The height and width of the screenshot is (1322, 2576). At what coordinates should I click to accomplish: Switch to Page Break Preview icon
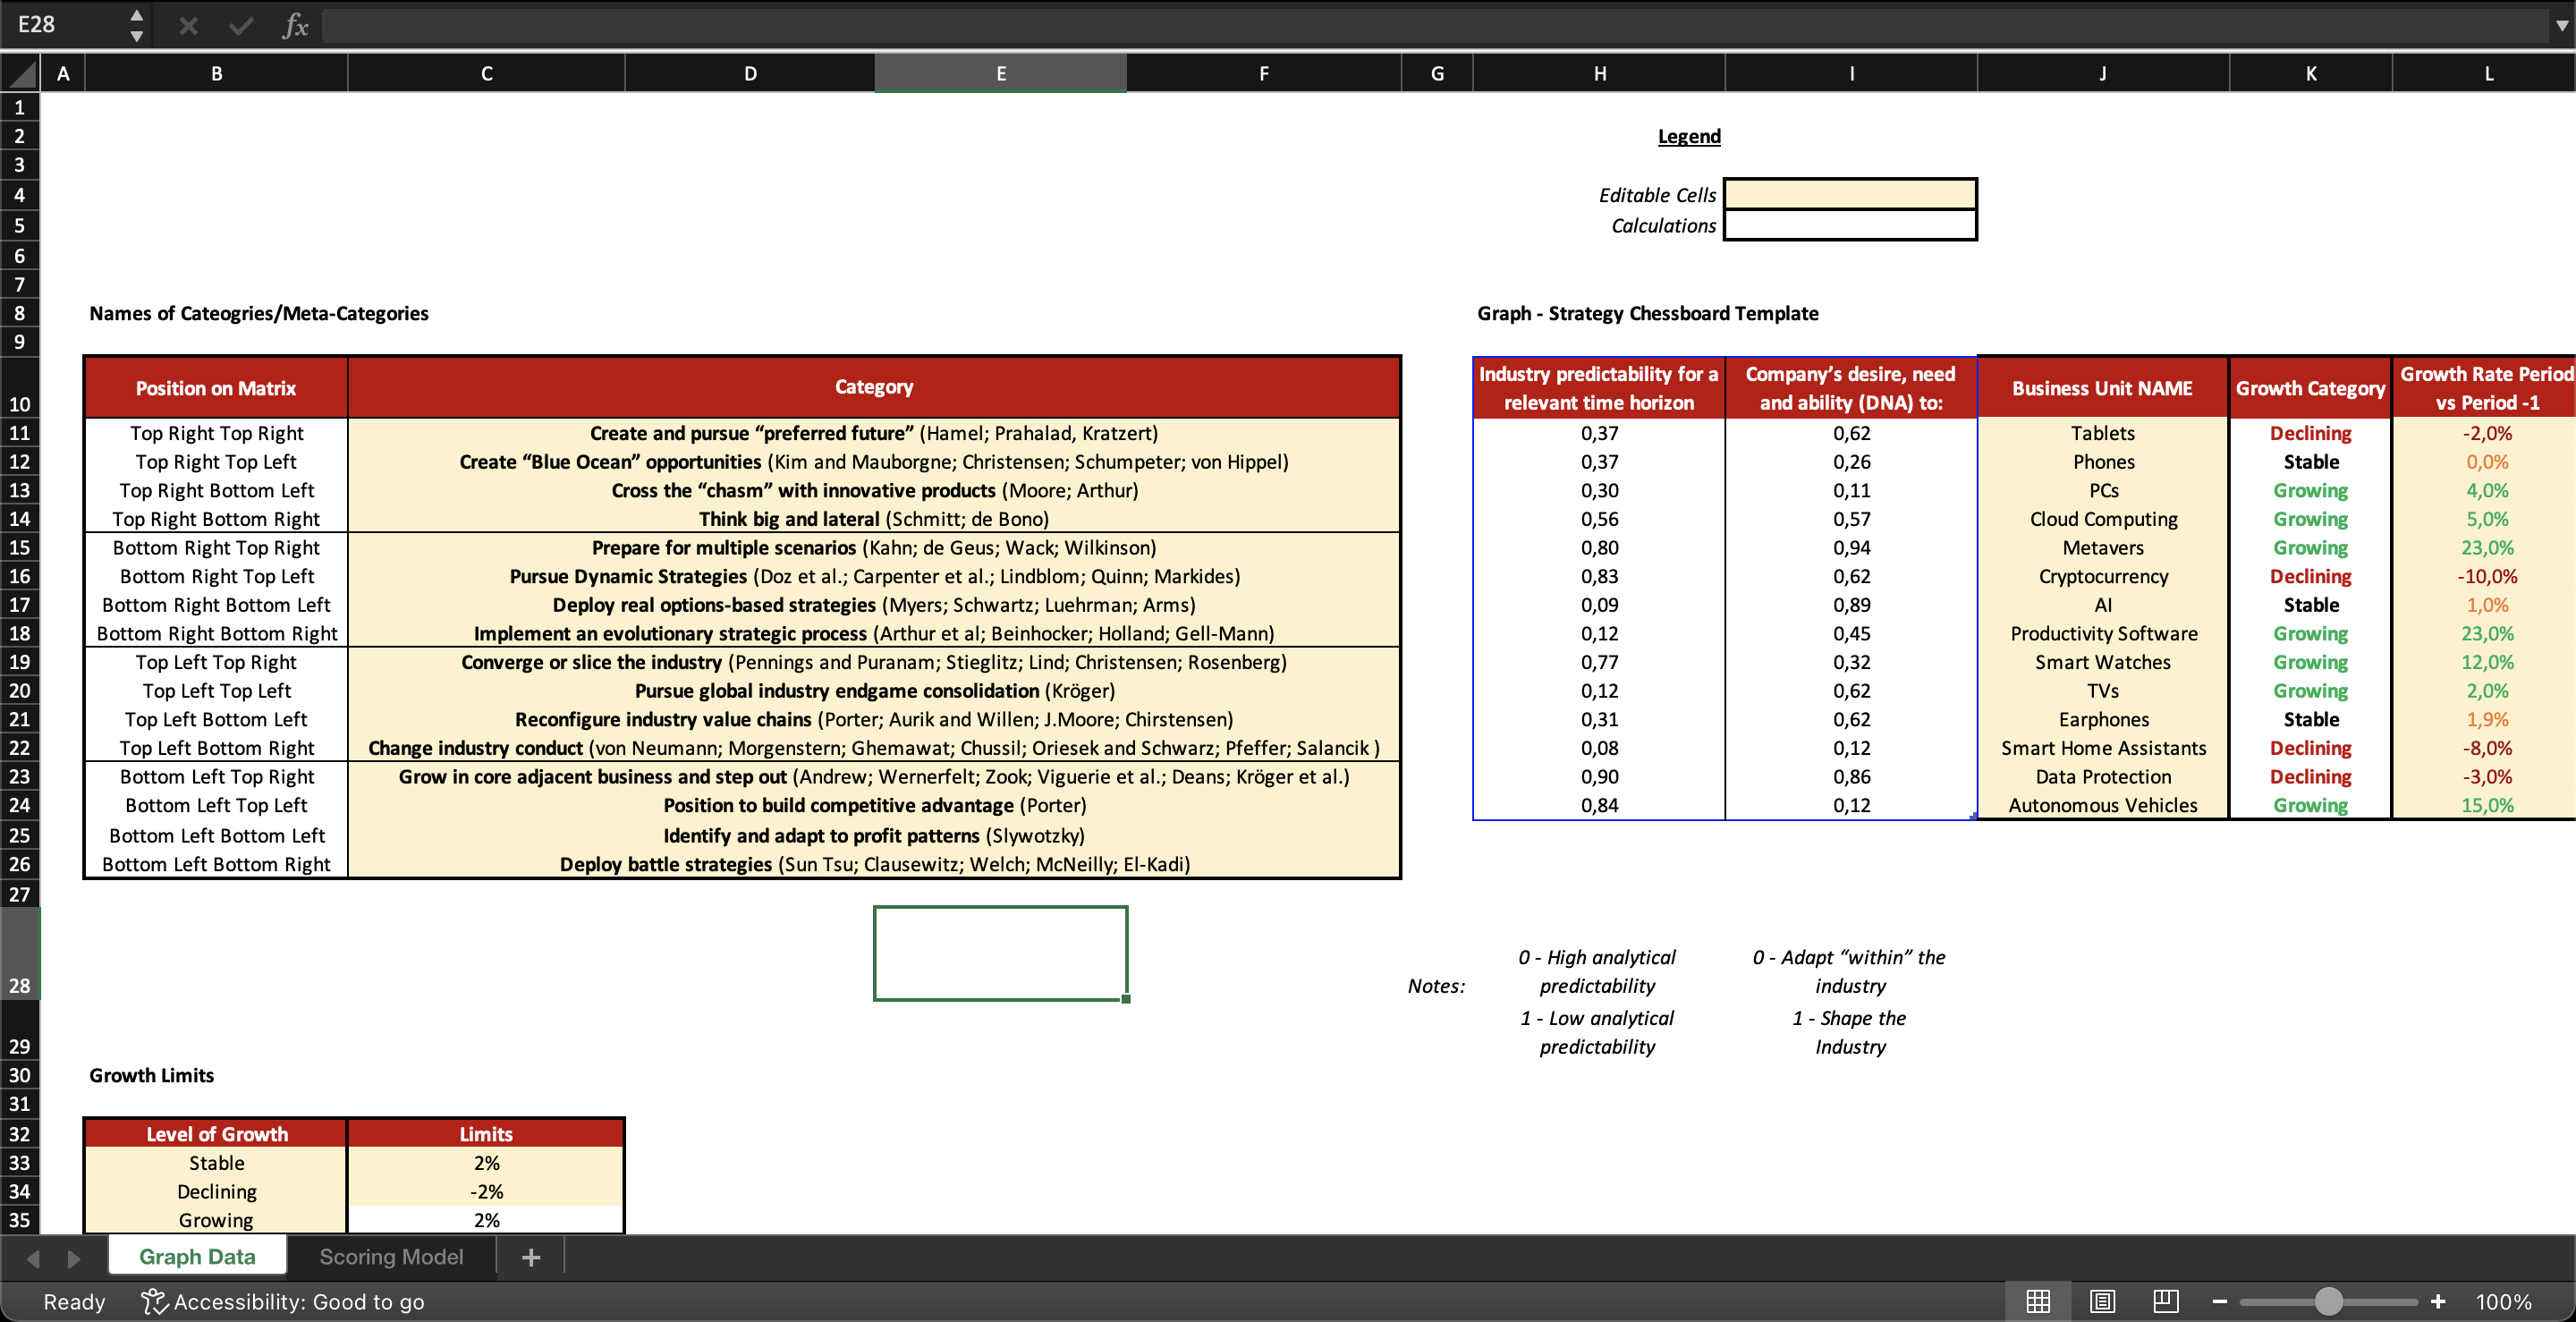[x=2166, y=1301]
